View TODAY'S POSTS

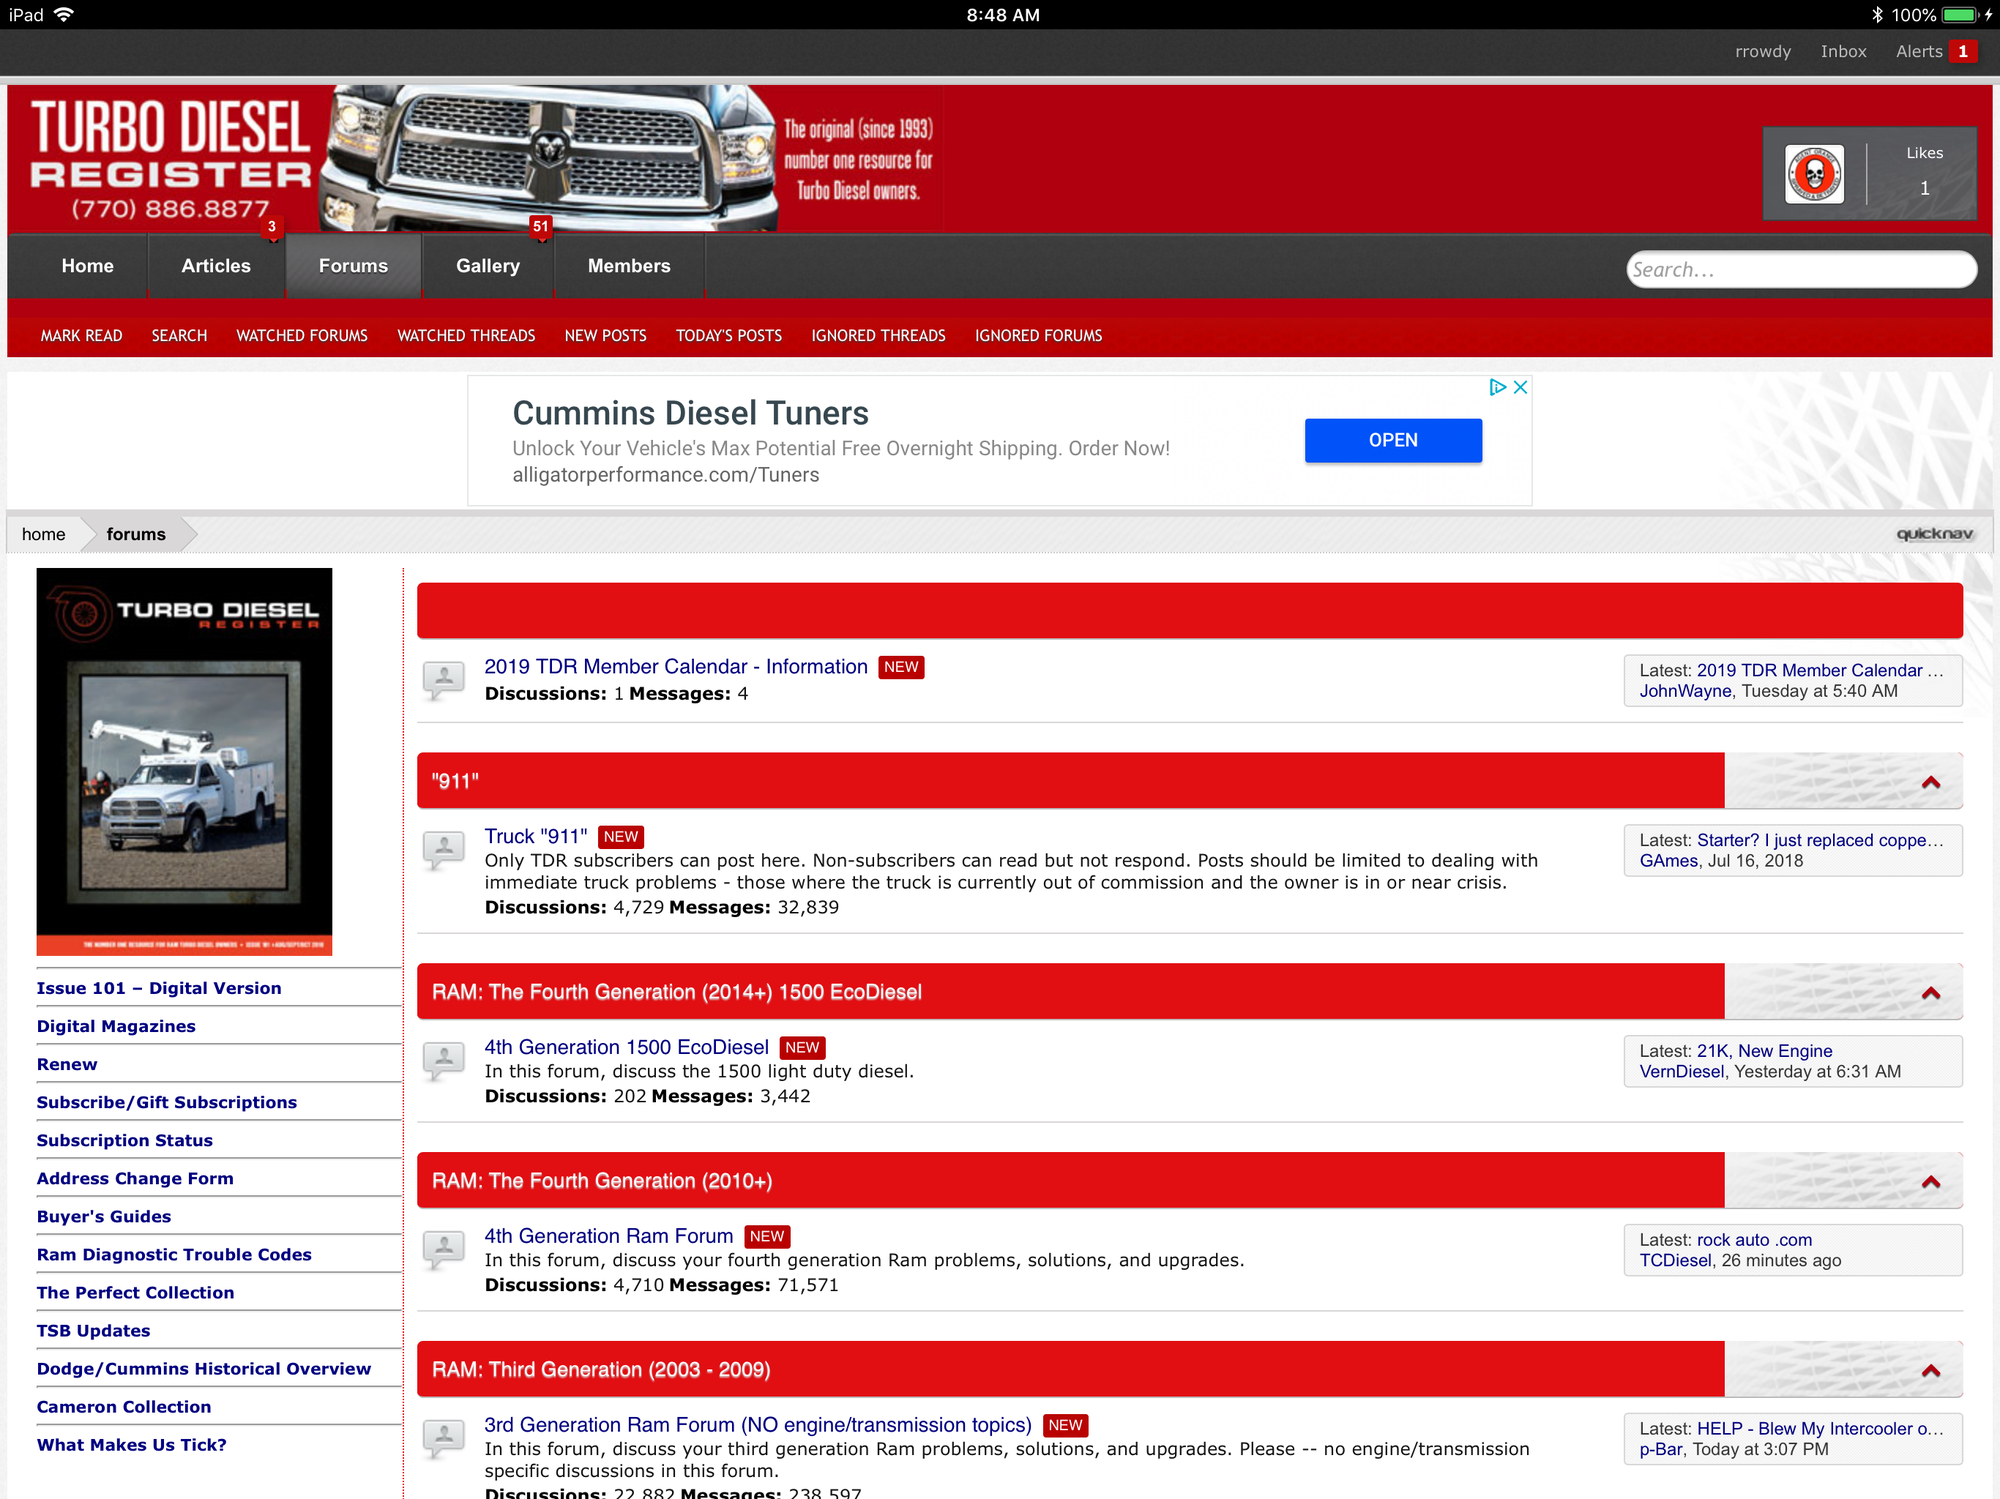[x=729, y=336]
